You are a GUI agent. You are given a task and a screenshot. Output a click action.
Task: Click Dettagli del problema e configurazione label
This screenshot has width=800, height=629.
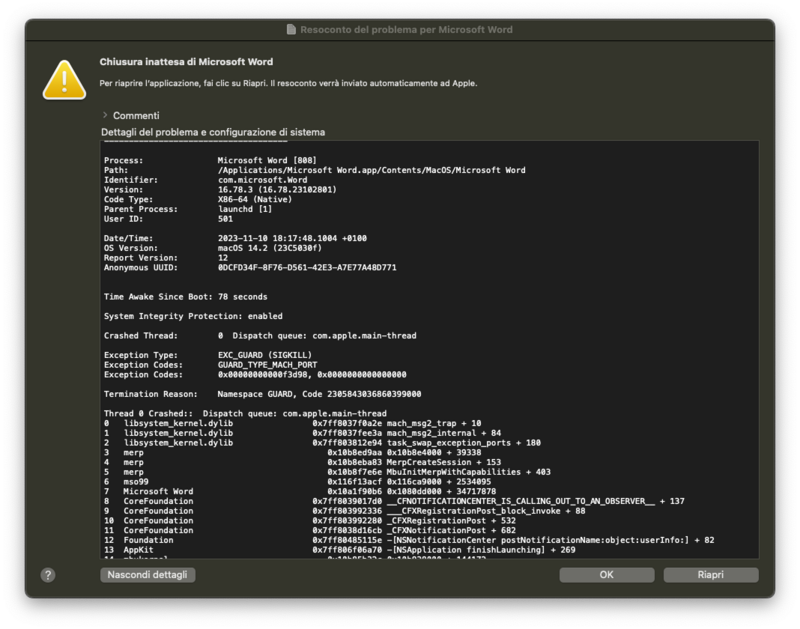(x=213, y=132)
